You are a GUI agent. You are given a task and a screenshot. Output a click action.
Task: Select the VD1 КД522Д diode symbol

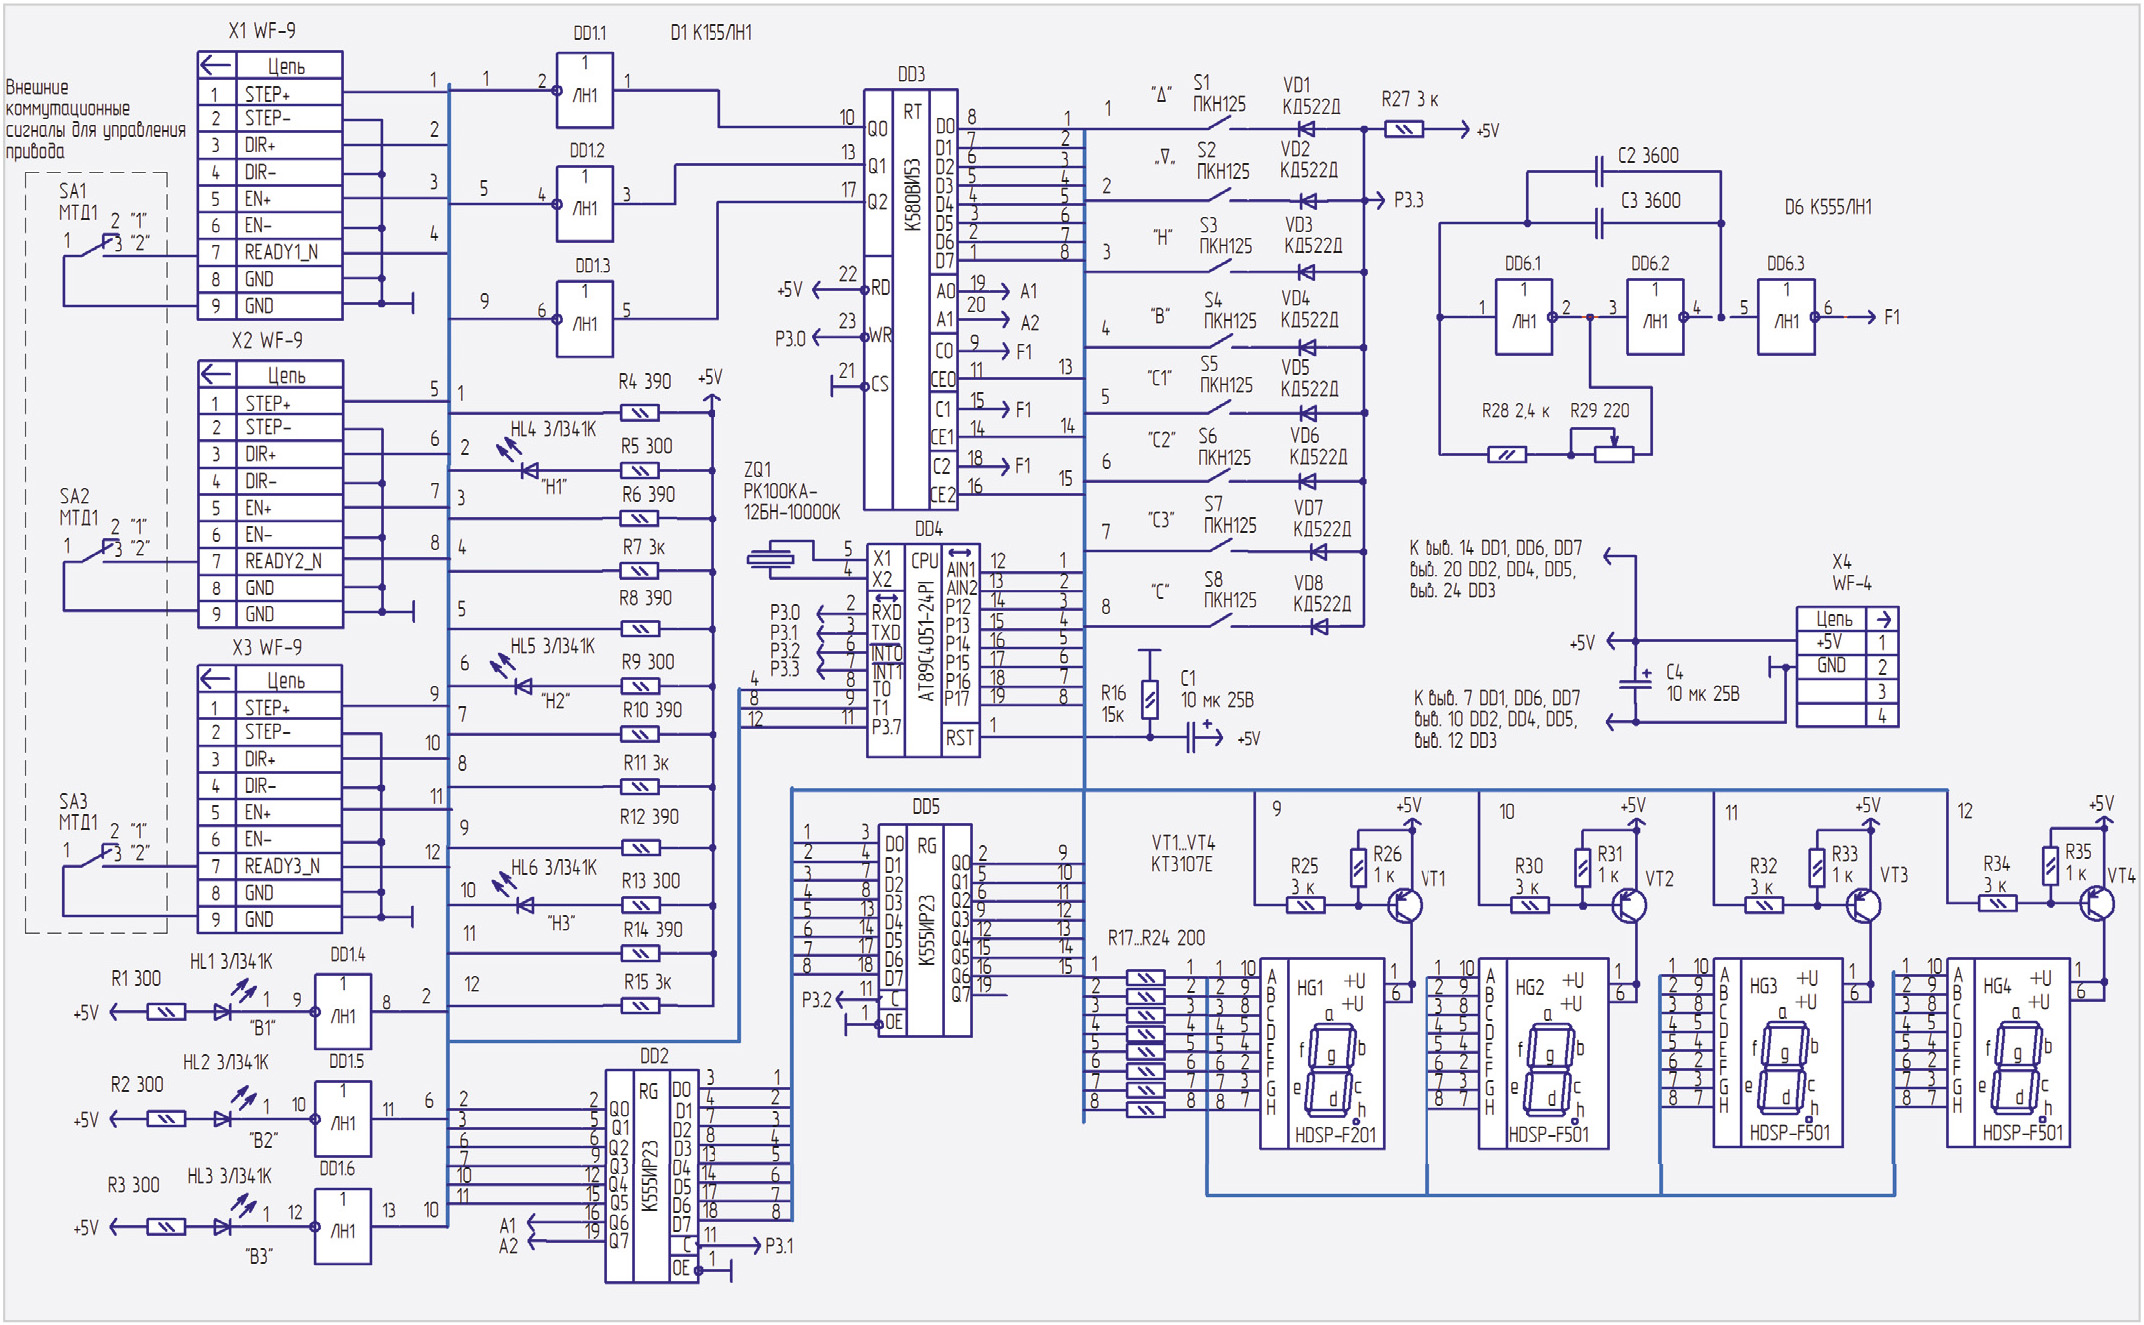[1305, 129]
